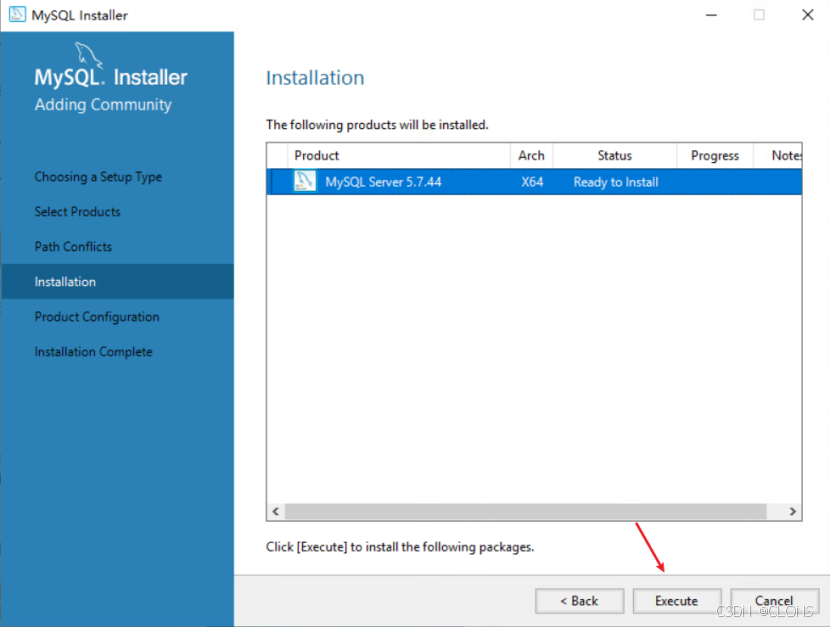The width and height of the screenshot is (830, 627).
Task: Open the Installation Complete step
Action: tap(93, 351)
